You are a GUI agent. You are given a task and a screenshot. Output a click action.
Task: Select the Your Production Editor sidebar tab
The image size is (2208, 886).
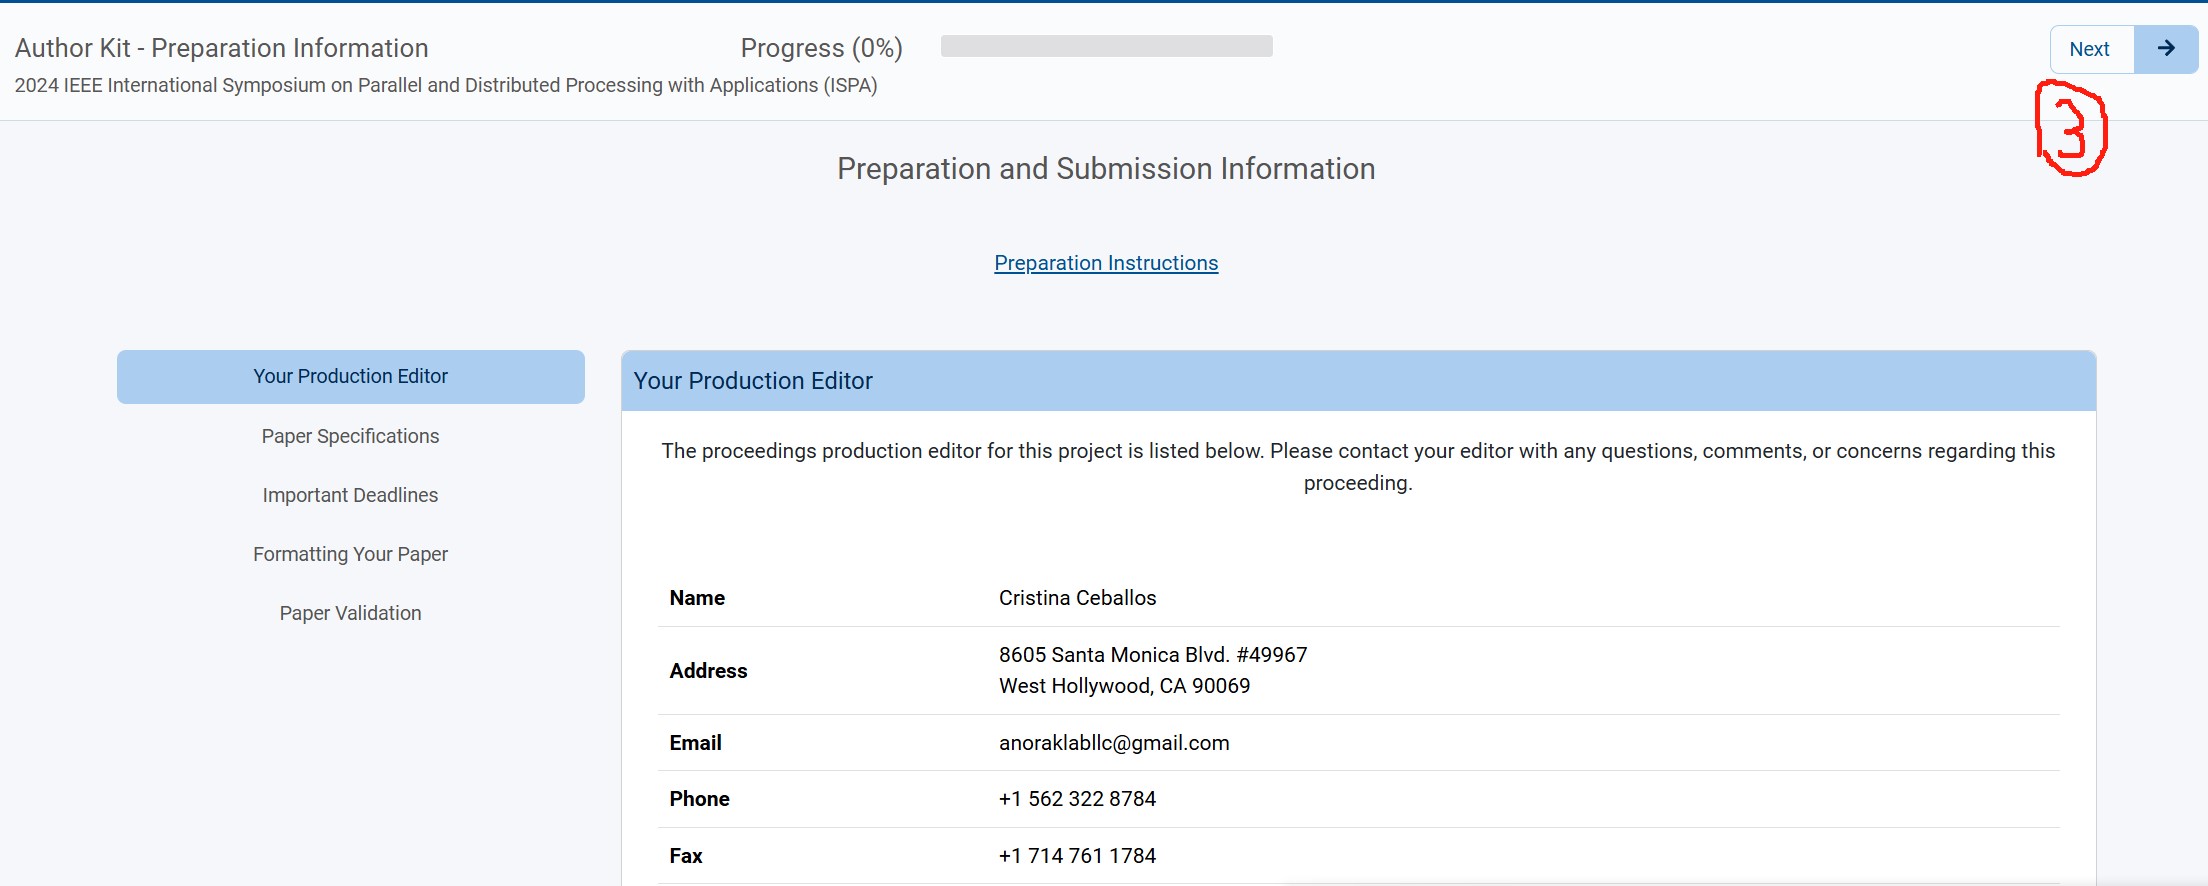pos(350,377)
